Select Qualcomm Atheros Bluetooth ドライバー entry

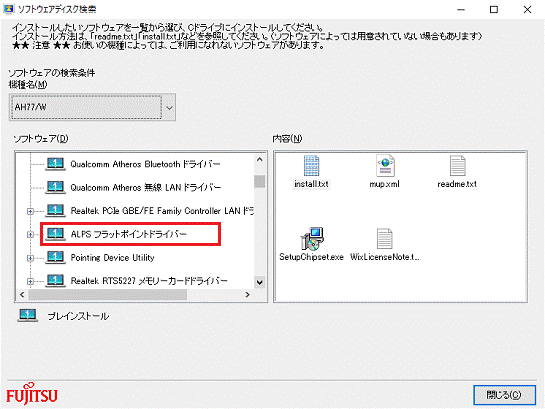(x=145, y=164)
